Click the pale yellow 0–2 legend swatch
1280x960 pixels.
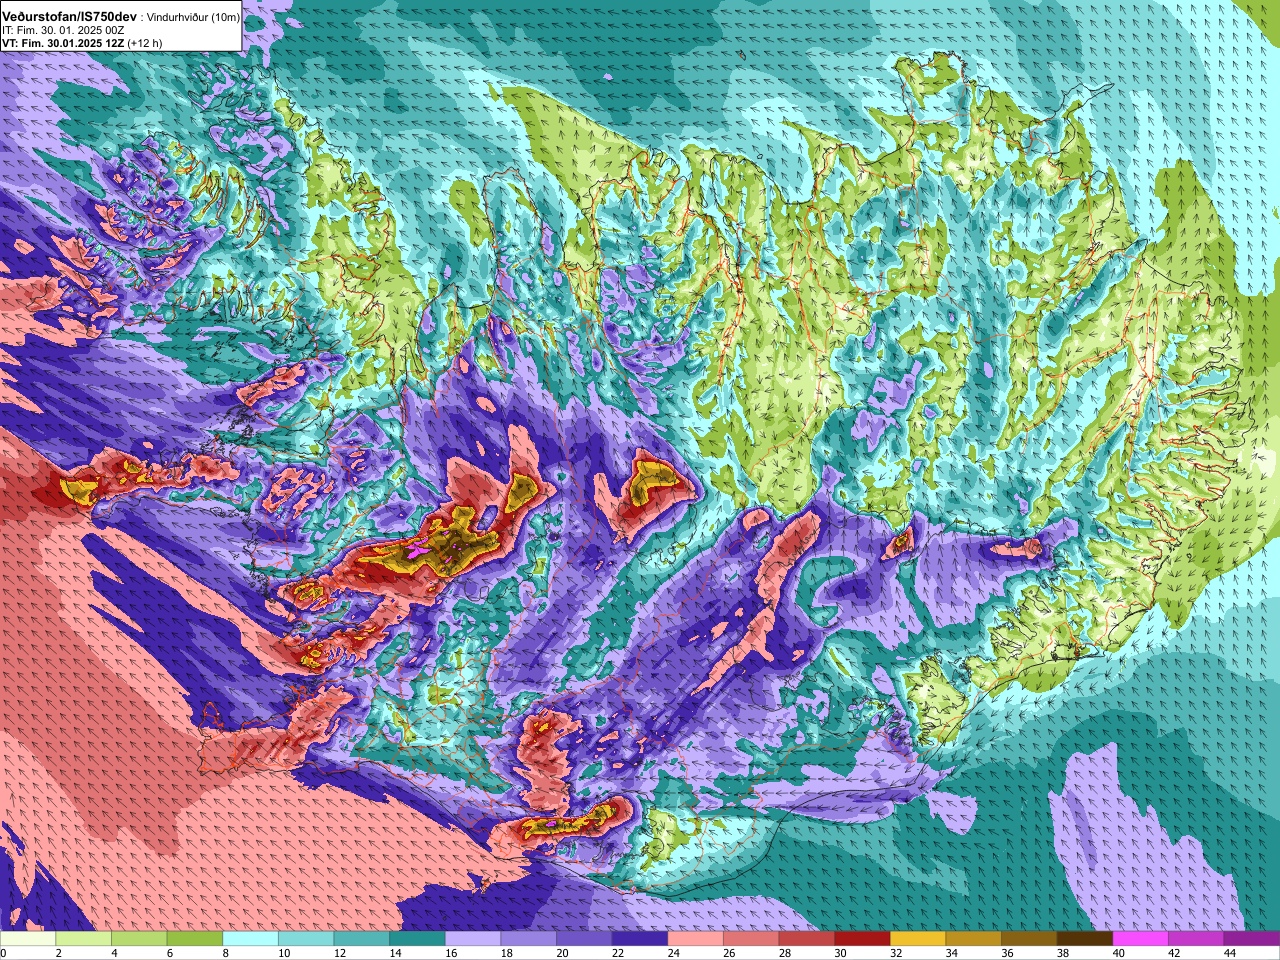28,939
